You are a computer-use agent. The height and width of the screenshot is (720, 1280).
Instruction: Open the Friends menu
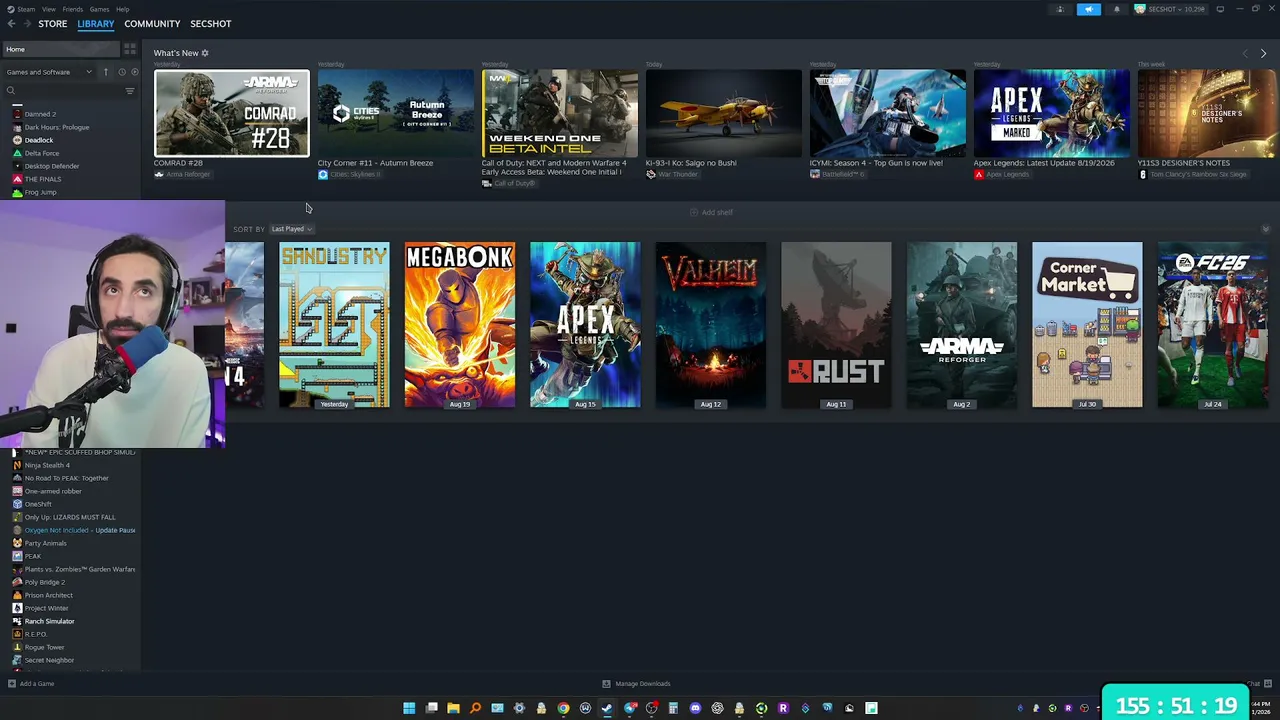(73, 9)
